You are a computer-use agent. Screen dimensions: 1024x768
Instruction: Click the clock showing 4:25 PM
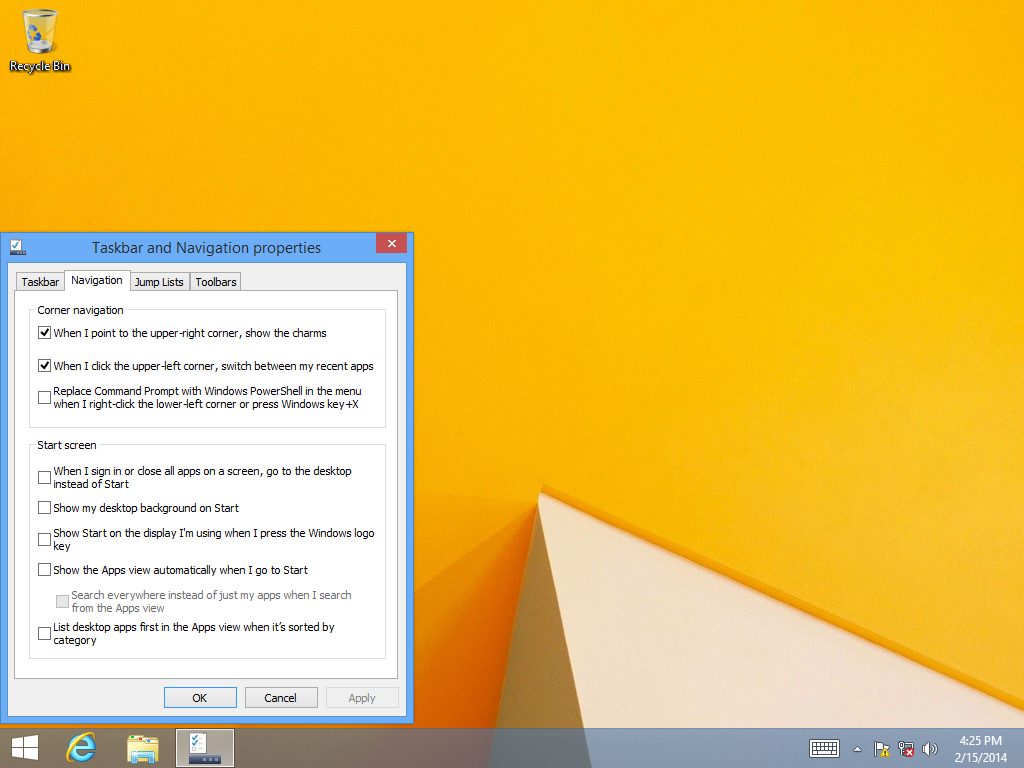[x=980, y=741]
